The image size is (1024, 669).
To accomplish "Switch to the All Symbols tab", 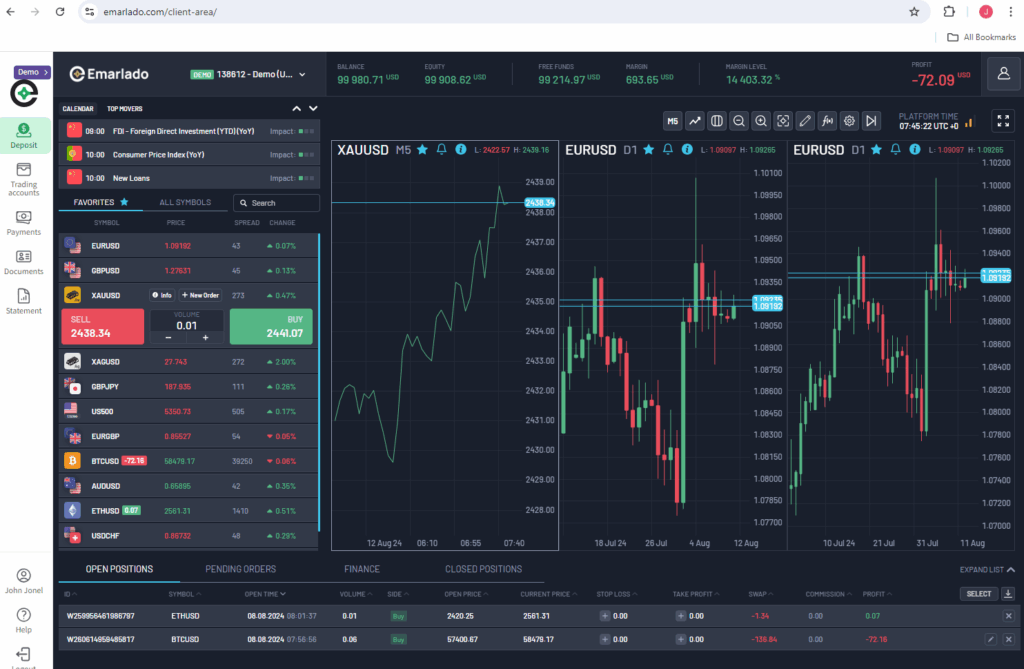I will tap(185, 202).
